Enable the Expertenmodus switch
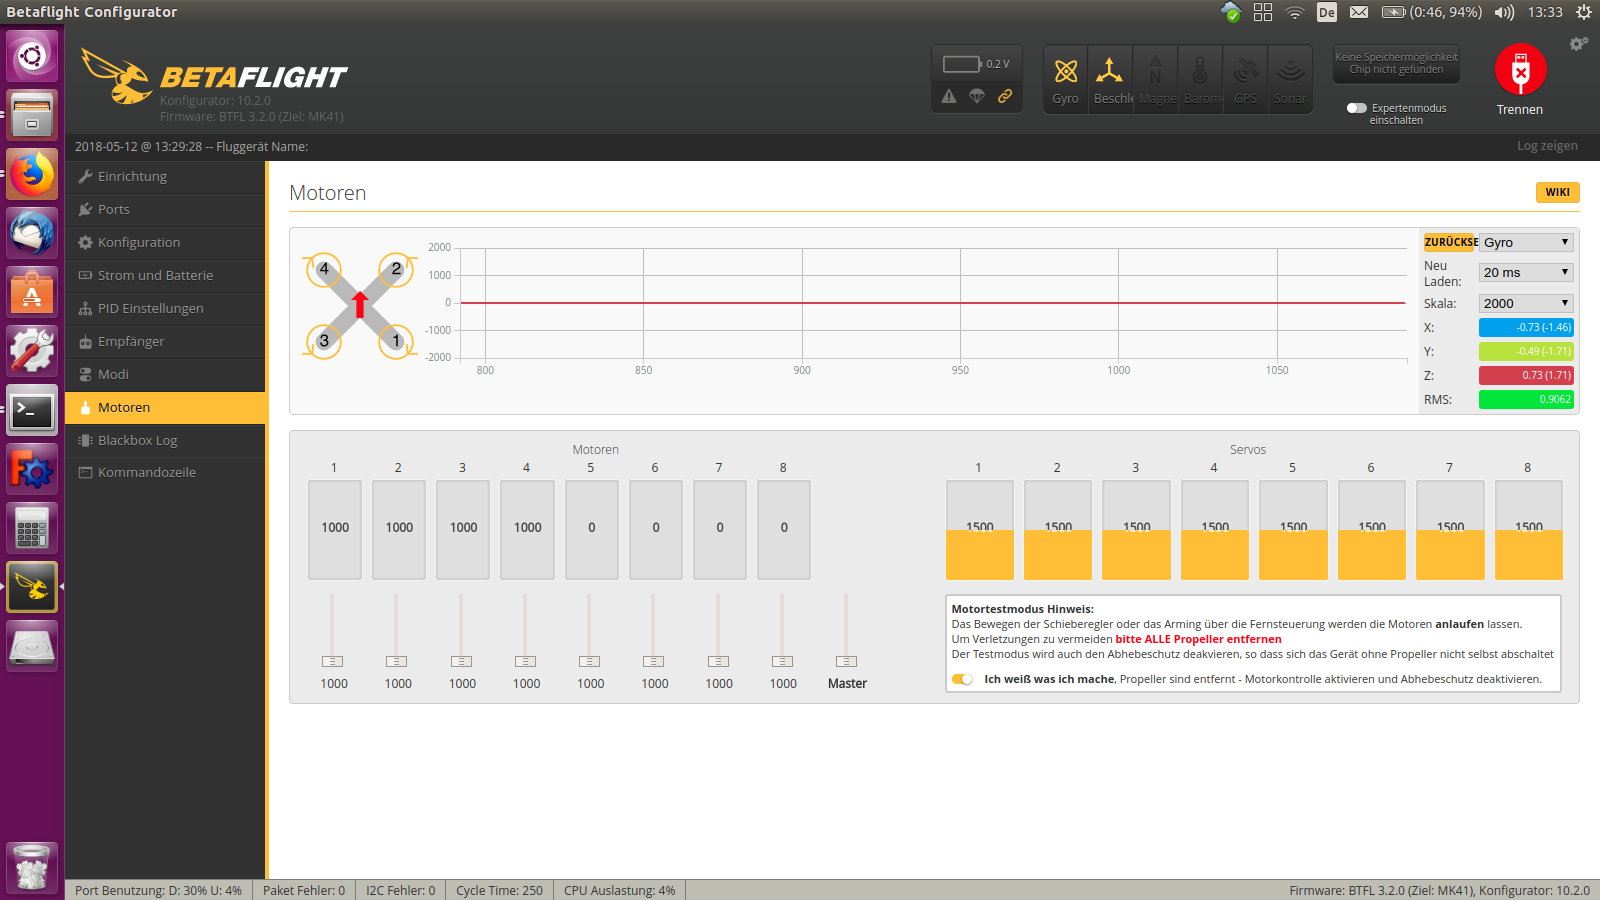Viewport: 1600px width, 900px height. [1357, 108]
